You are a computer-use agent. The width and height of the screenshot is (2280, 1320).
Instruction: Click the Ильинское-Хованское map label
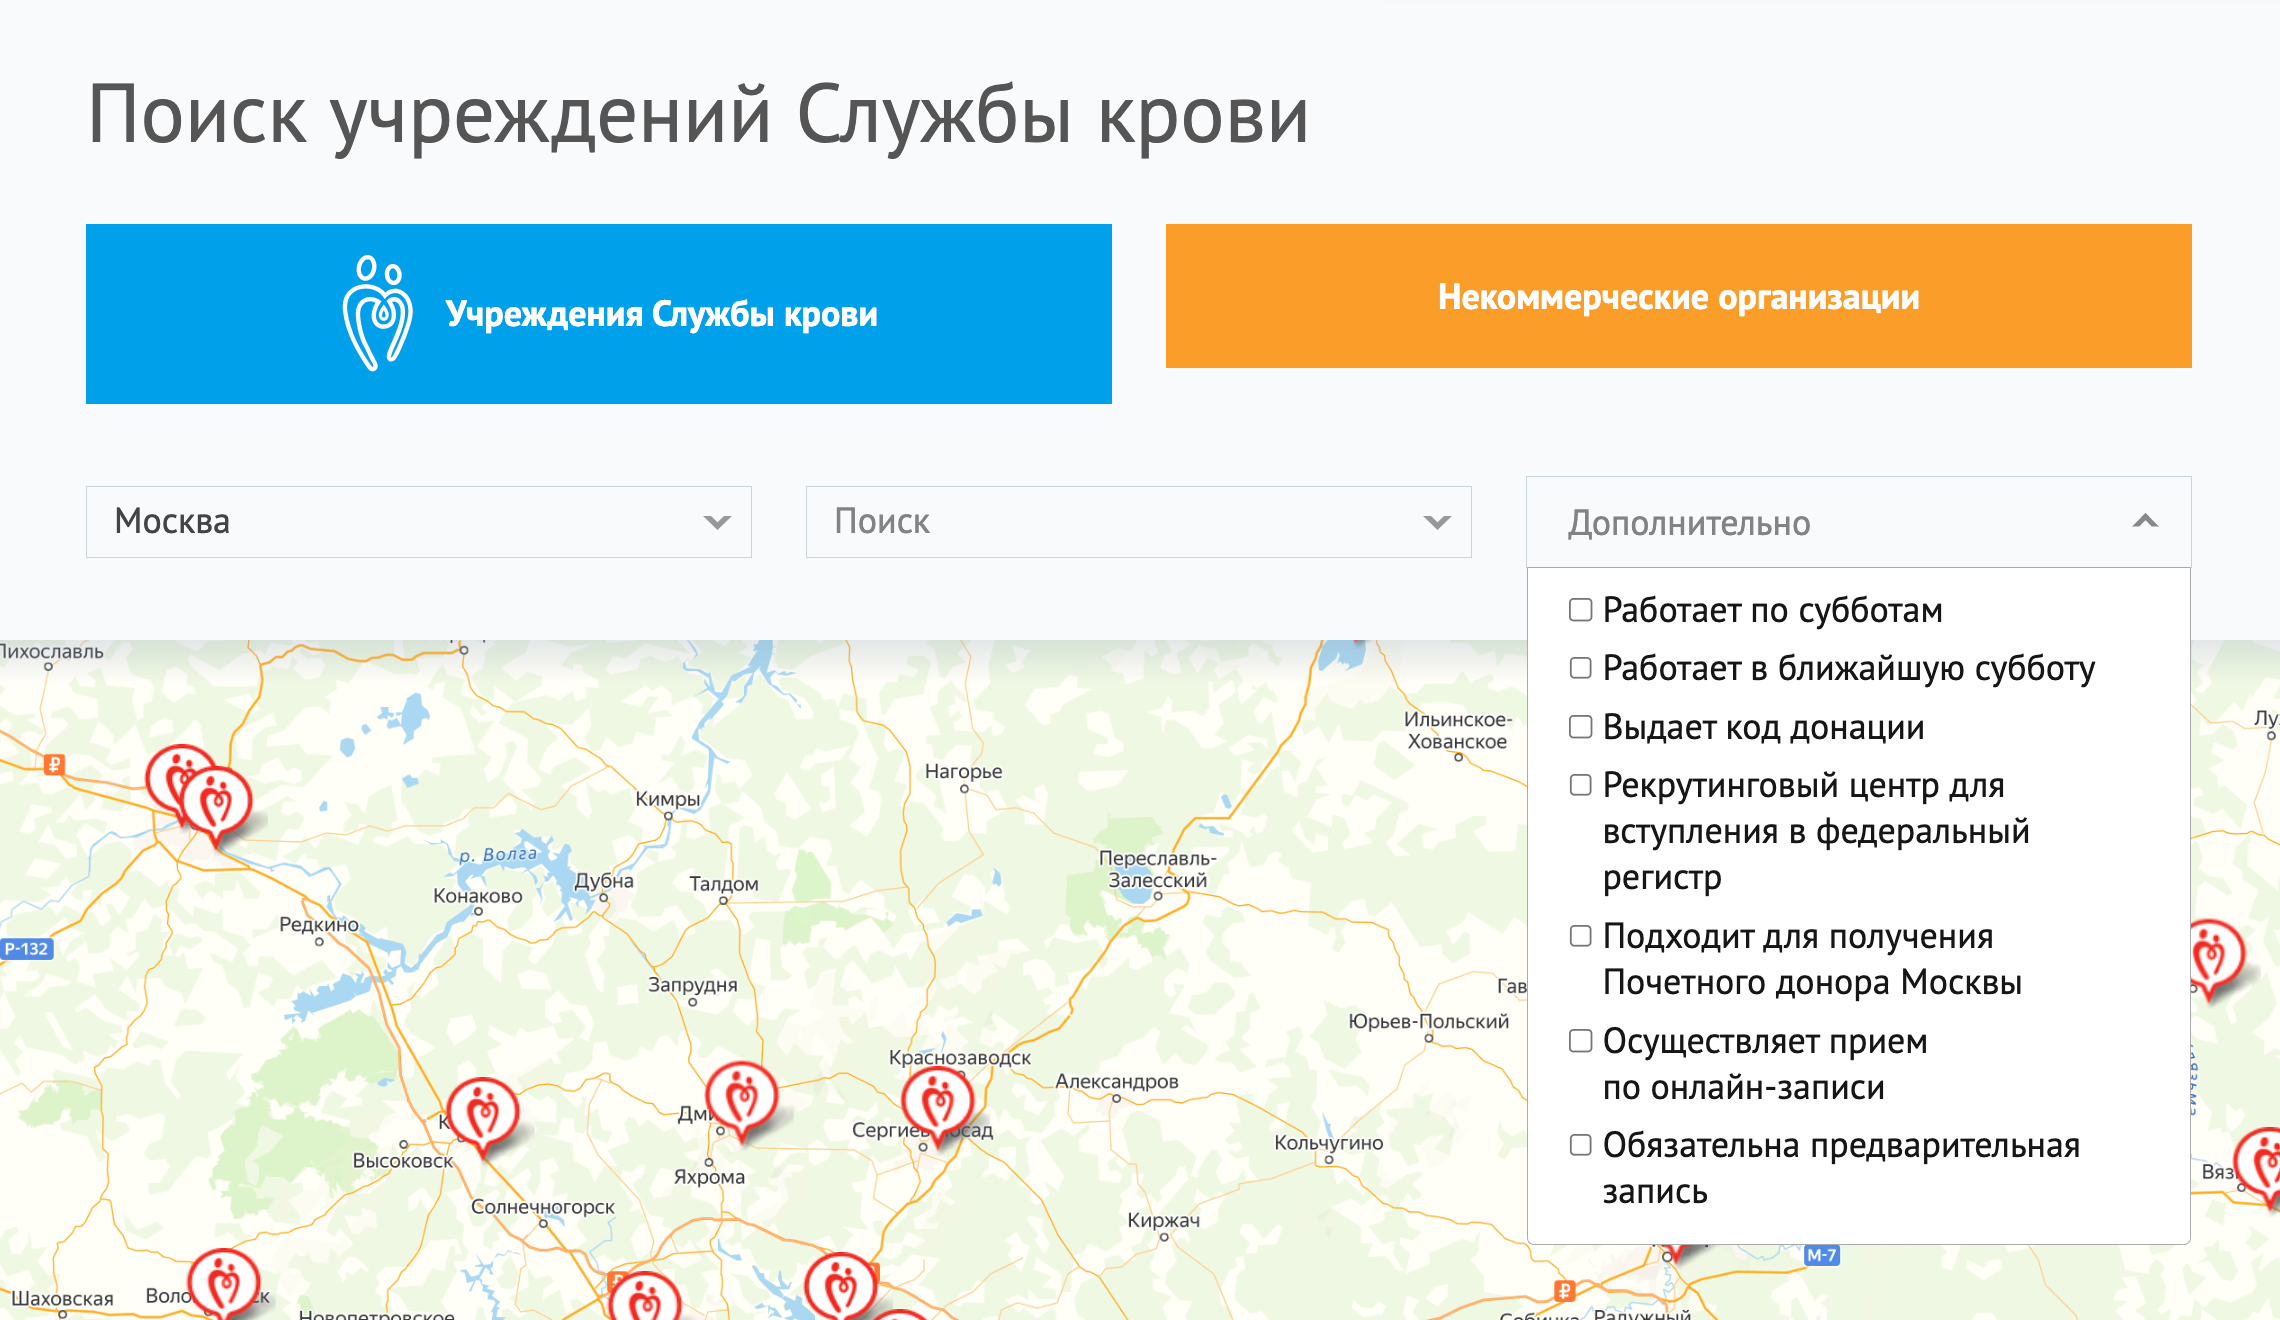pyautogui.click(x=1458, y=730)
